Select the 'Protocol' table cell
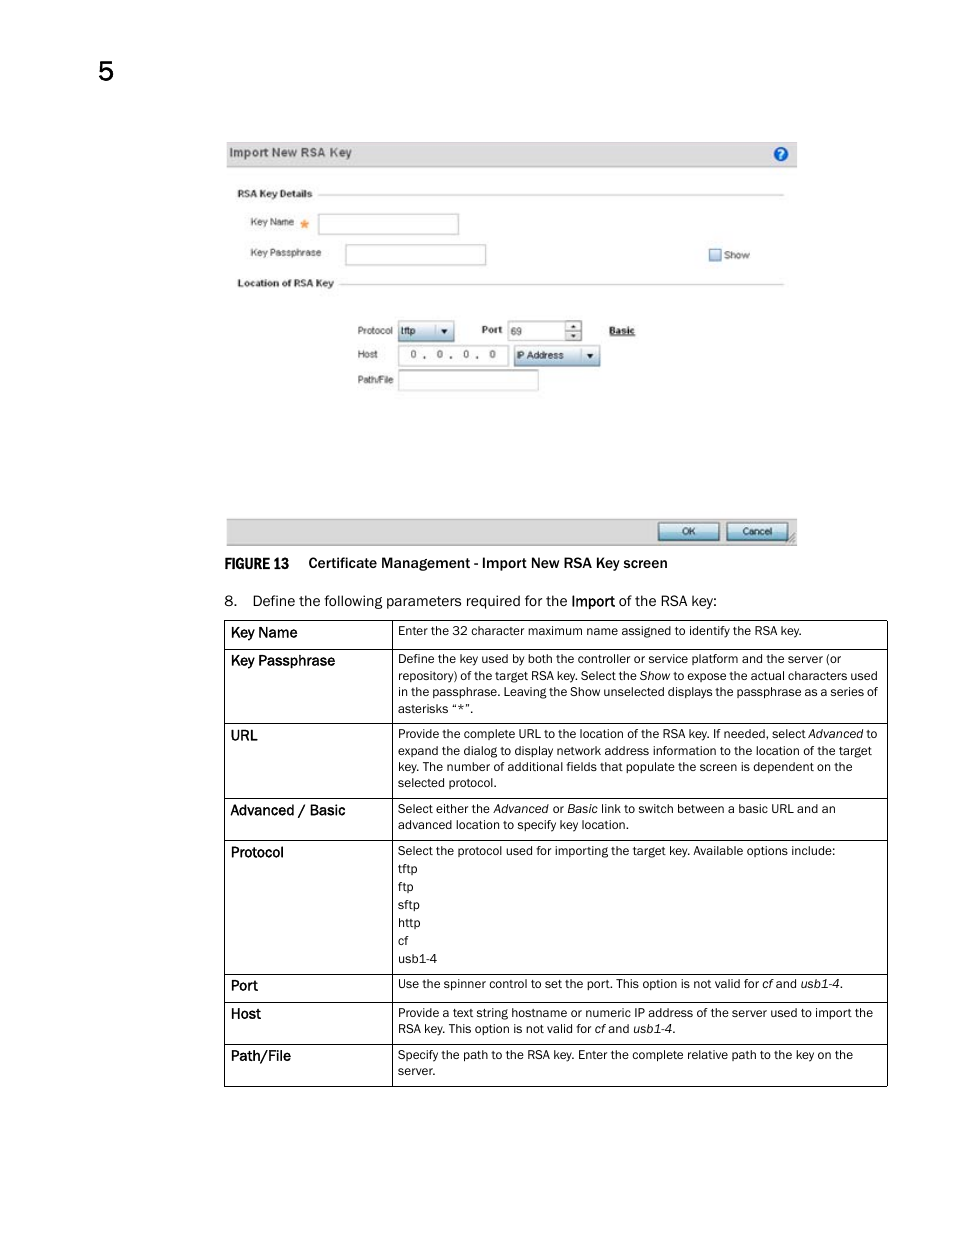The height and width of the screenshot is (1235, 954). [x=308, y=908]
